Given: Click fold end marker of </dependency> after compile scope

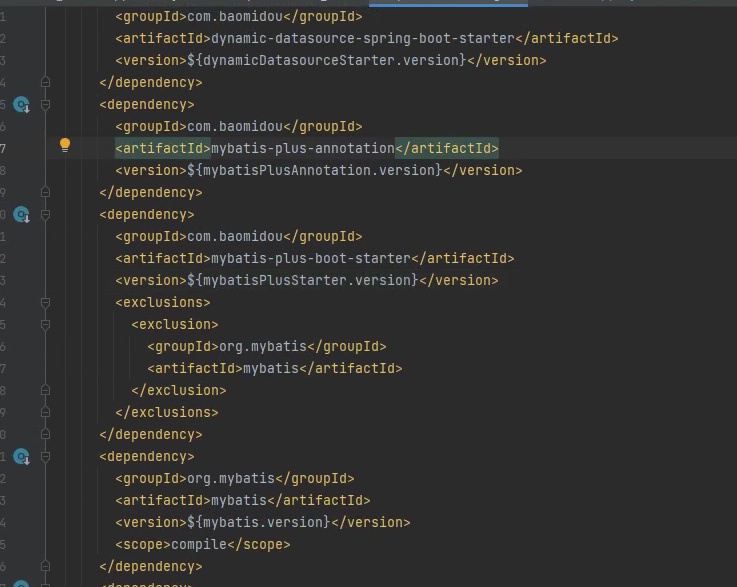Looking at the screenshot, I should (x=46, y=566).
